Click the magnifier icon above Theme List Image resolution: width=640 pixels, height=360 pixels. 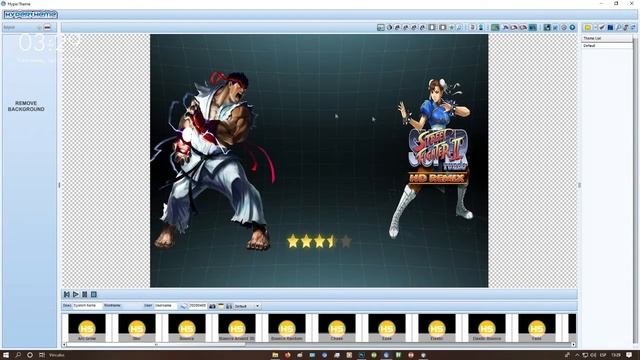pos(618,27)
